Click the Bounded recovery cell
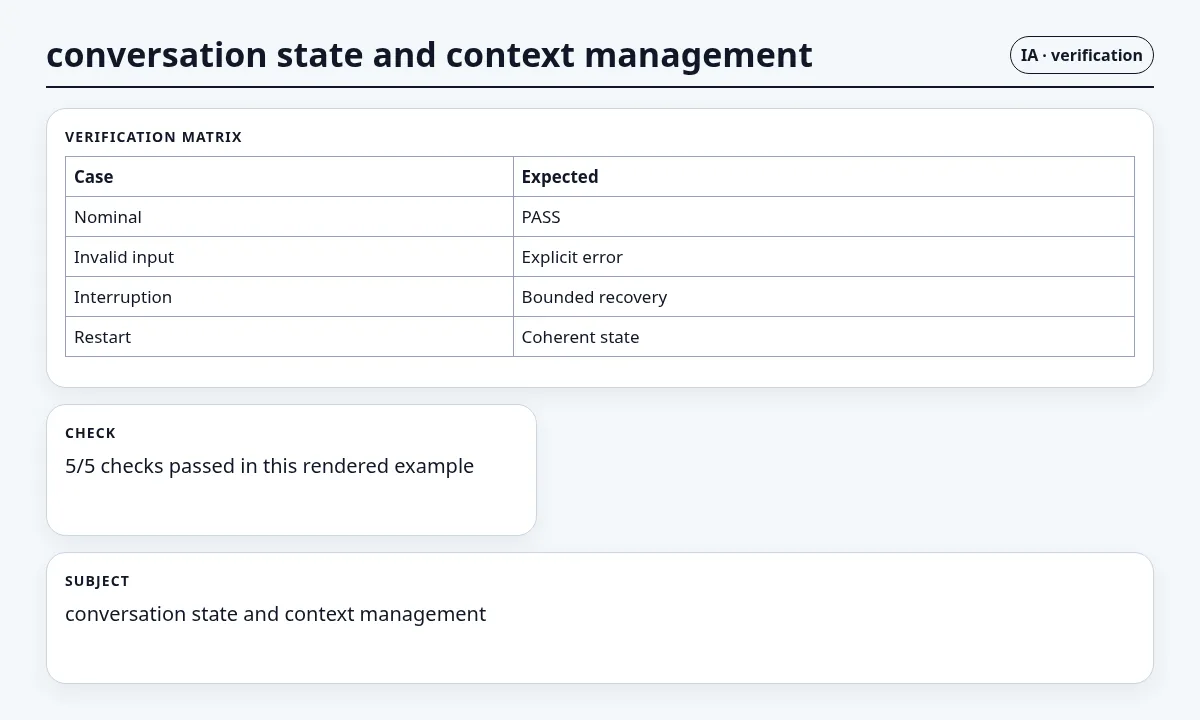1200x720 pixels. tap(824, 297)
